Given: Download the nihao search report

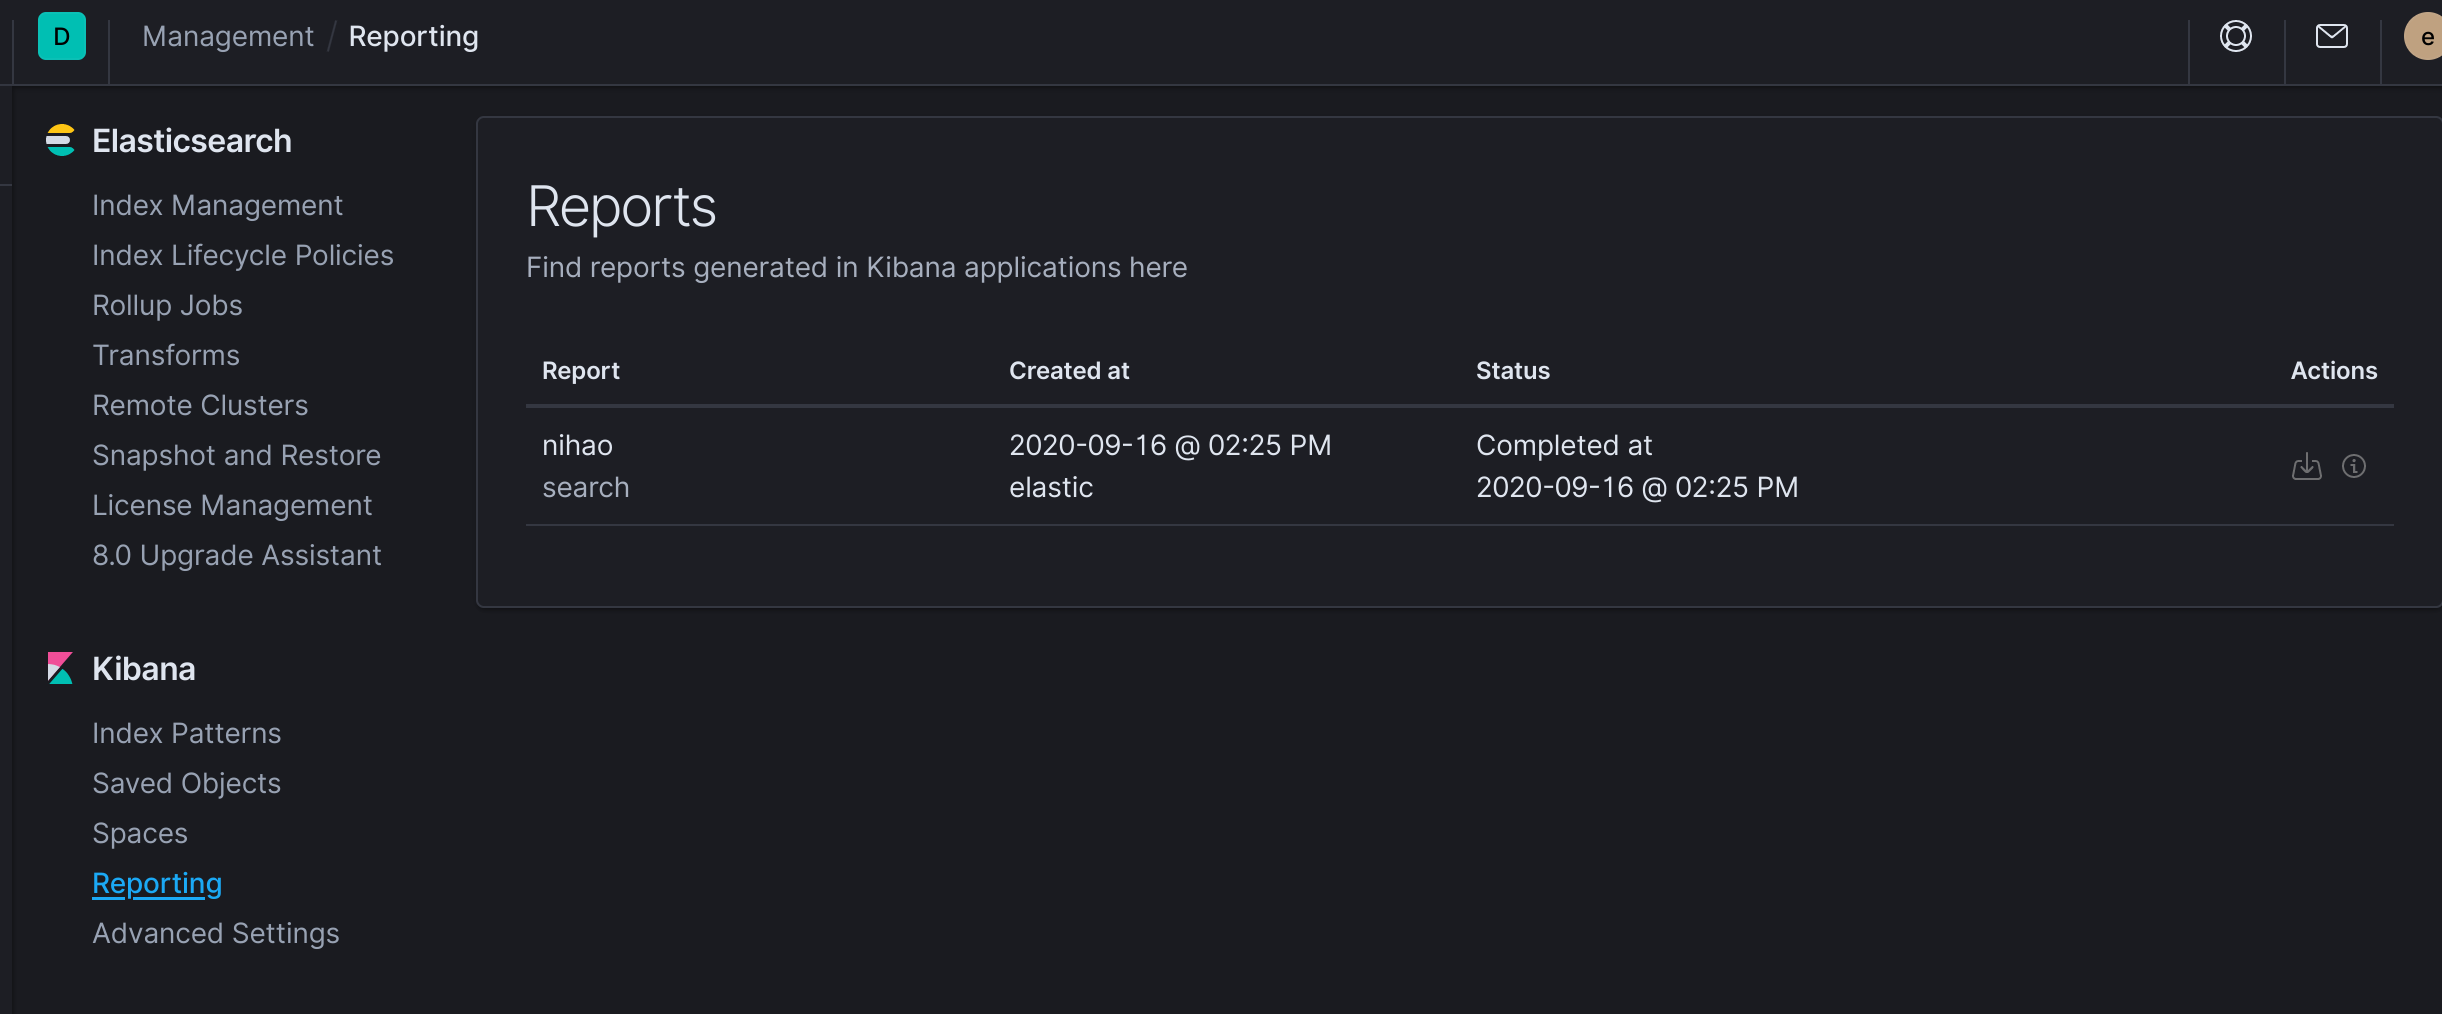Looking at the screenshot, I should point(2307,466).
